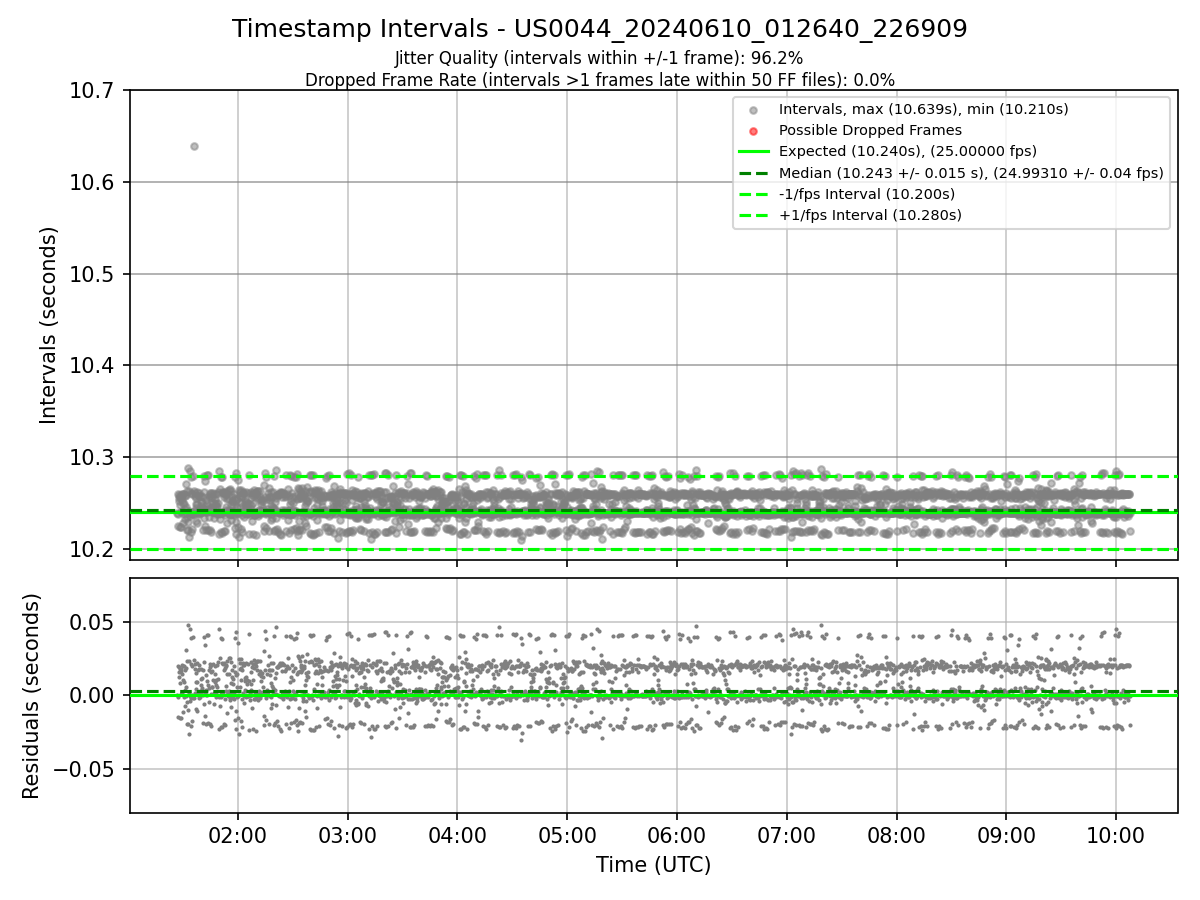Click legend entry '-1/fps Interval (10.200s)'

click(x=866, y=194)
